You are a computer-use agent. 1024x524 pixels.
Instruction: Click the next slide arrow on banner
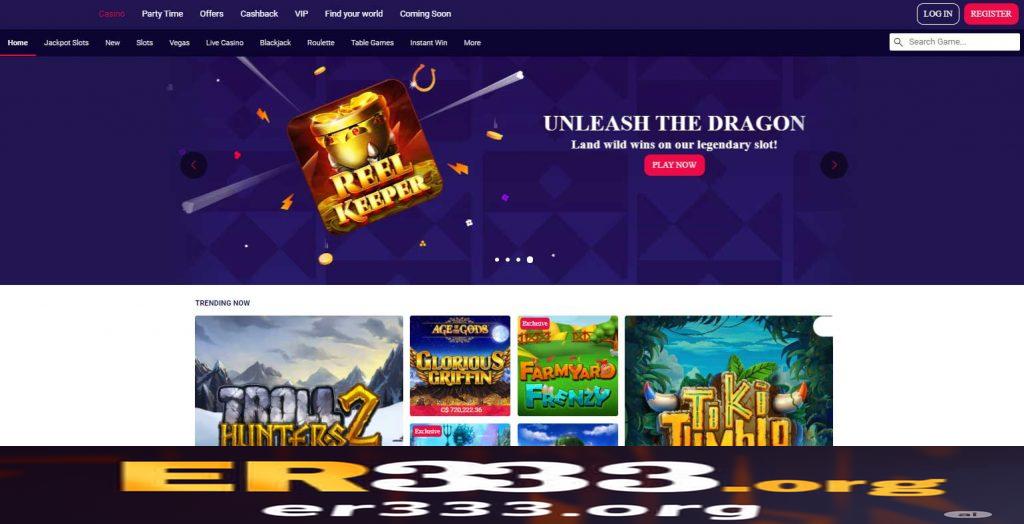click(x=834, y=165)
